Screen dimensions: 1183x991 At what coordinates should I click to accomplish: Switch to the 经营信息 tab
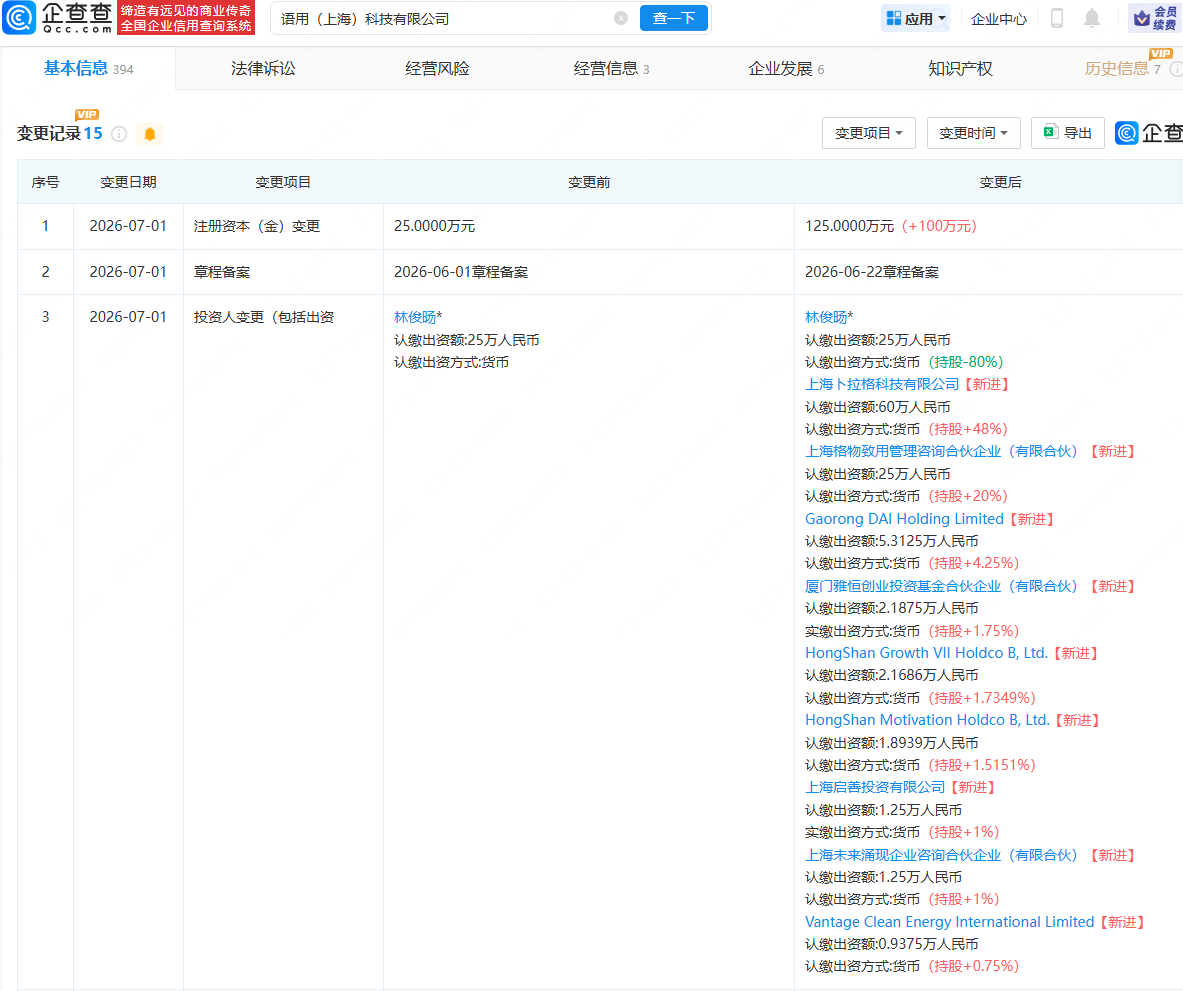click(x=611, y=69)
